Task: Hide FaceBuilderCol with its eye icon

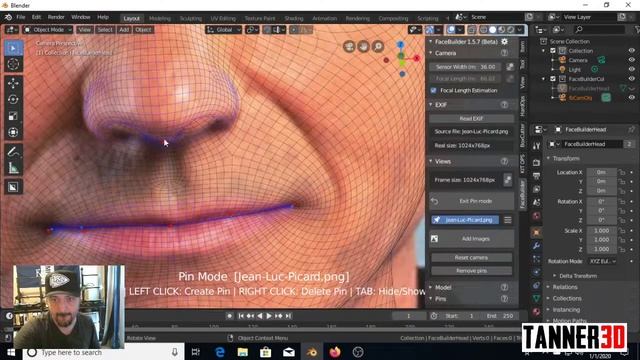Action: pyautogui.click(x=631, y=79)
